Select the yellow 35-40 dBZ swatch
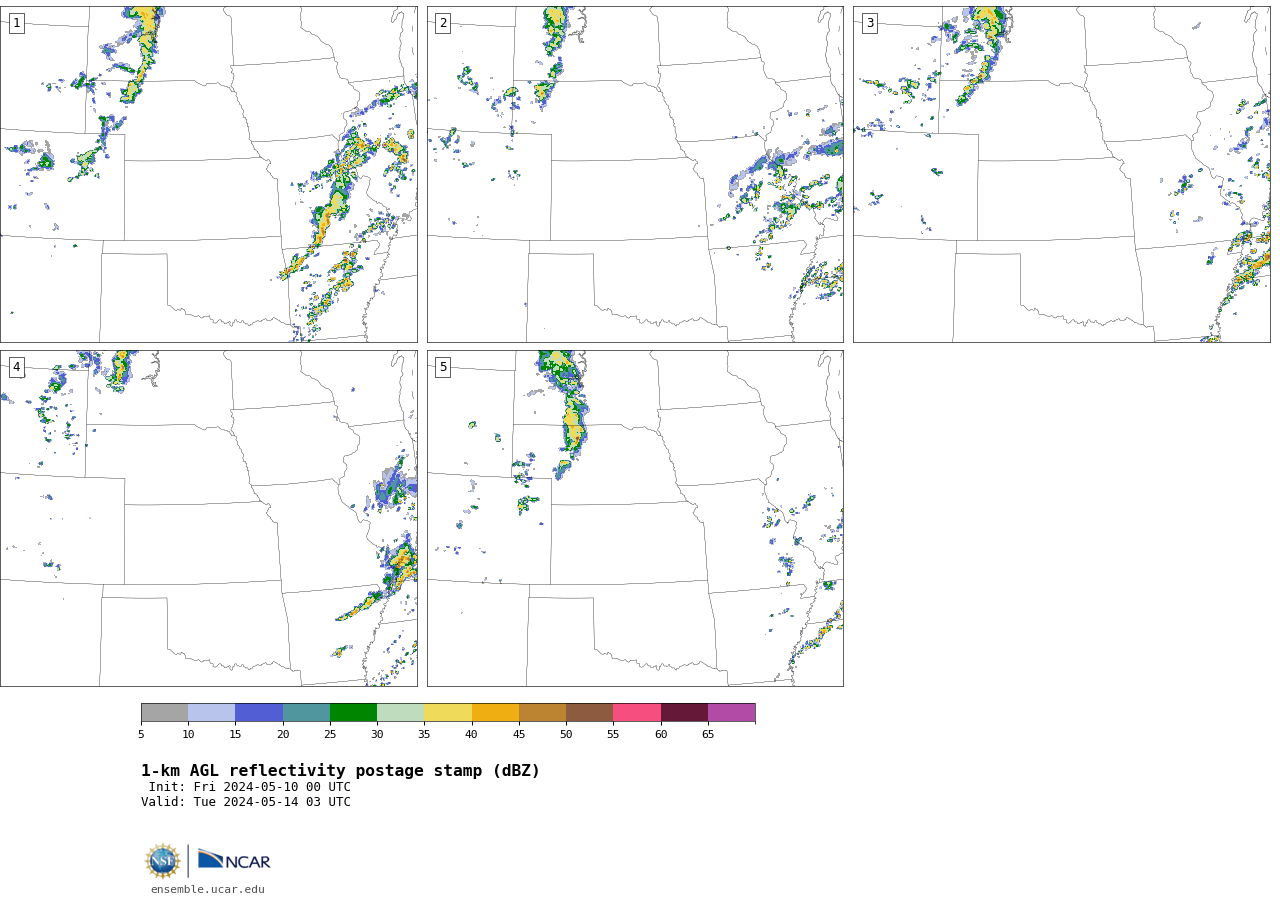 [448, 712]
